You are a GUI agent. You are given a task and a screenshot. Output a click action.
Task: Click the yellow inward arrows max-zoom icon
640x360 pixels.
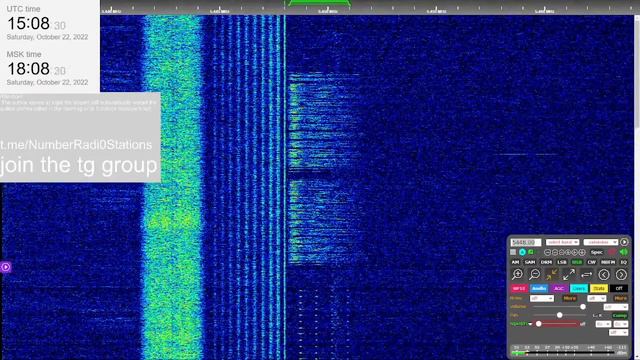pyautogui.click(x=551, y=274)
